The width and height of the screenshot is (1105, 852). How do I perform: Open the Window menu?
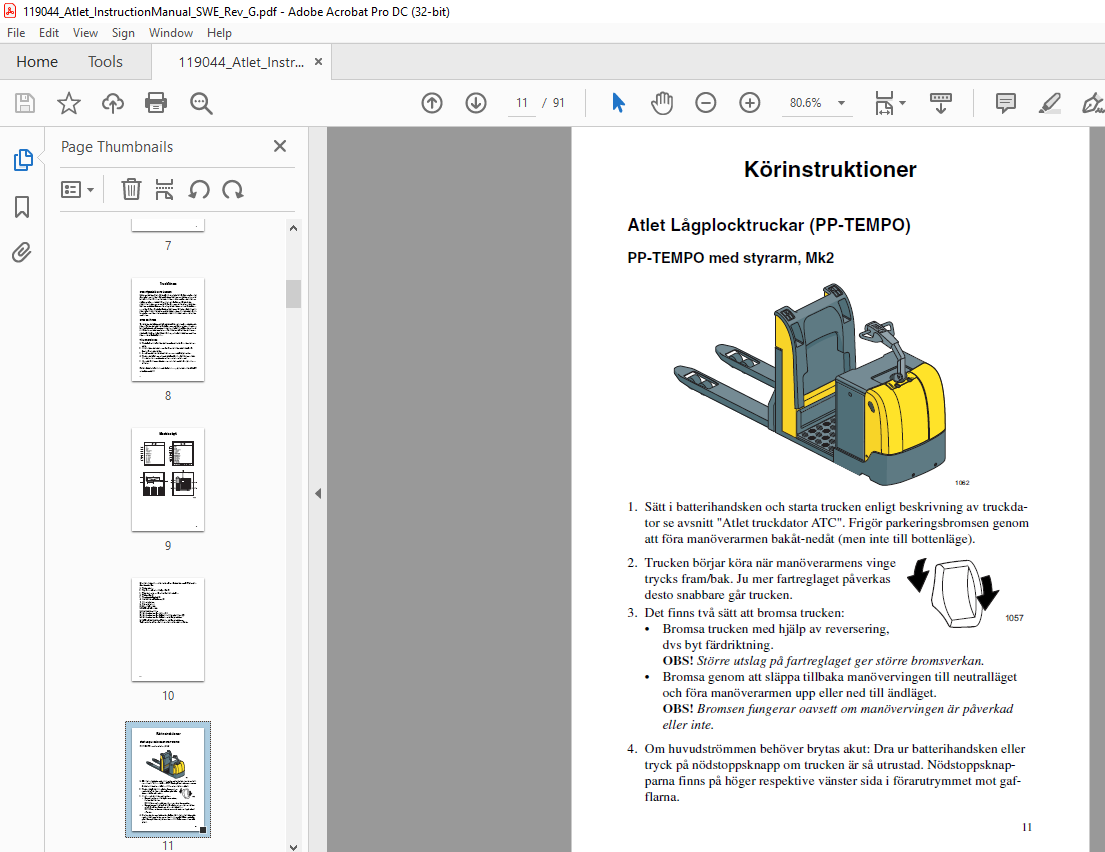tap(171, 32)
